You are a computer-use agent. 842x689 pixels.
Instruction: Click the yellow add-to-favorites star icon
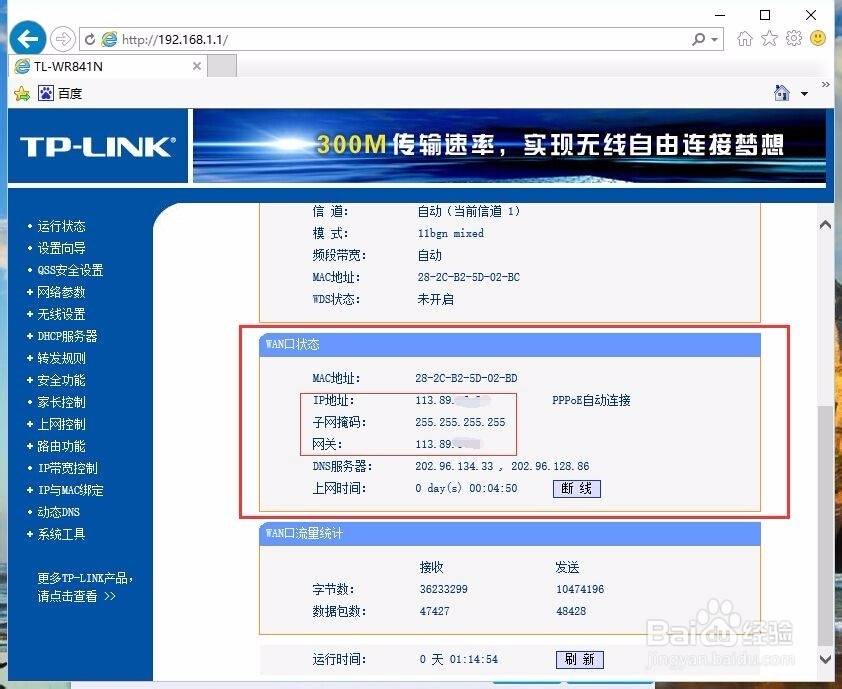click(20, 92)
